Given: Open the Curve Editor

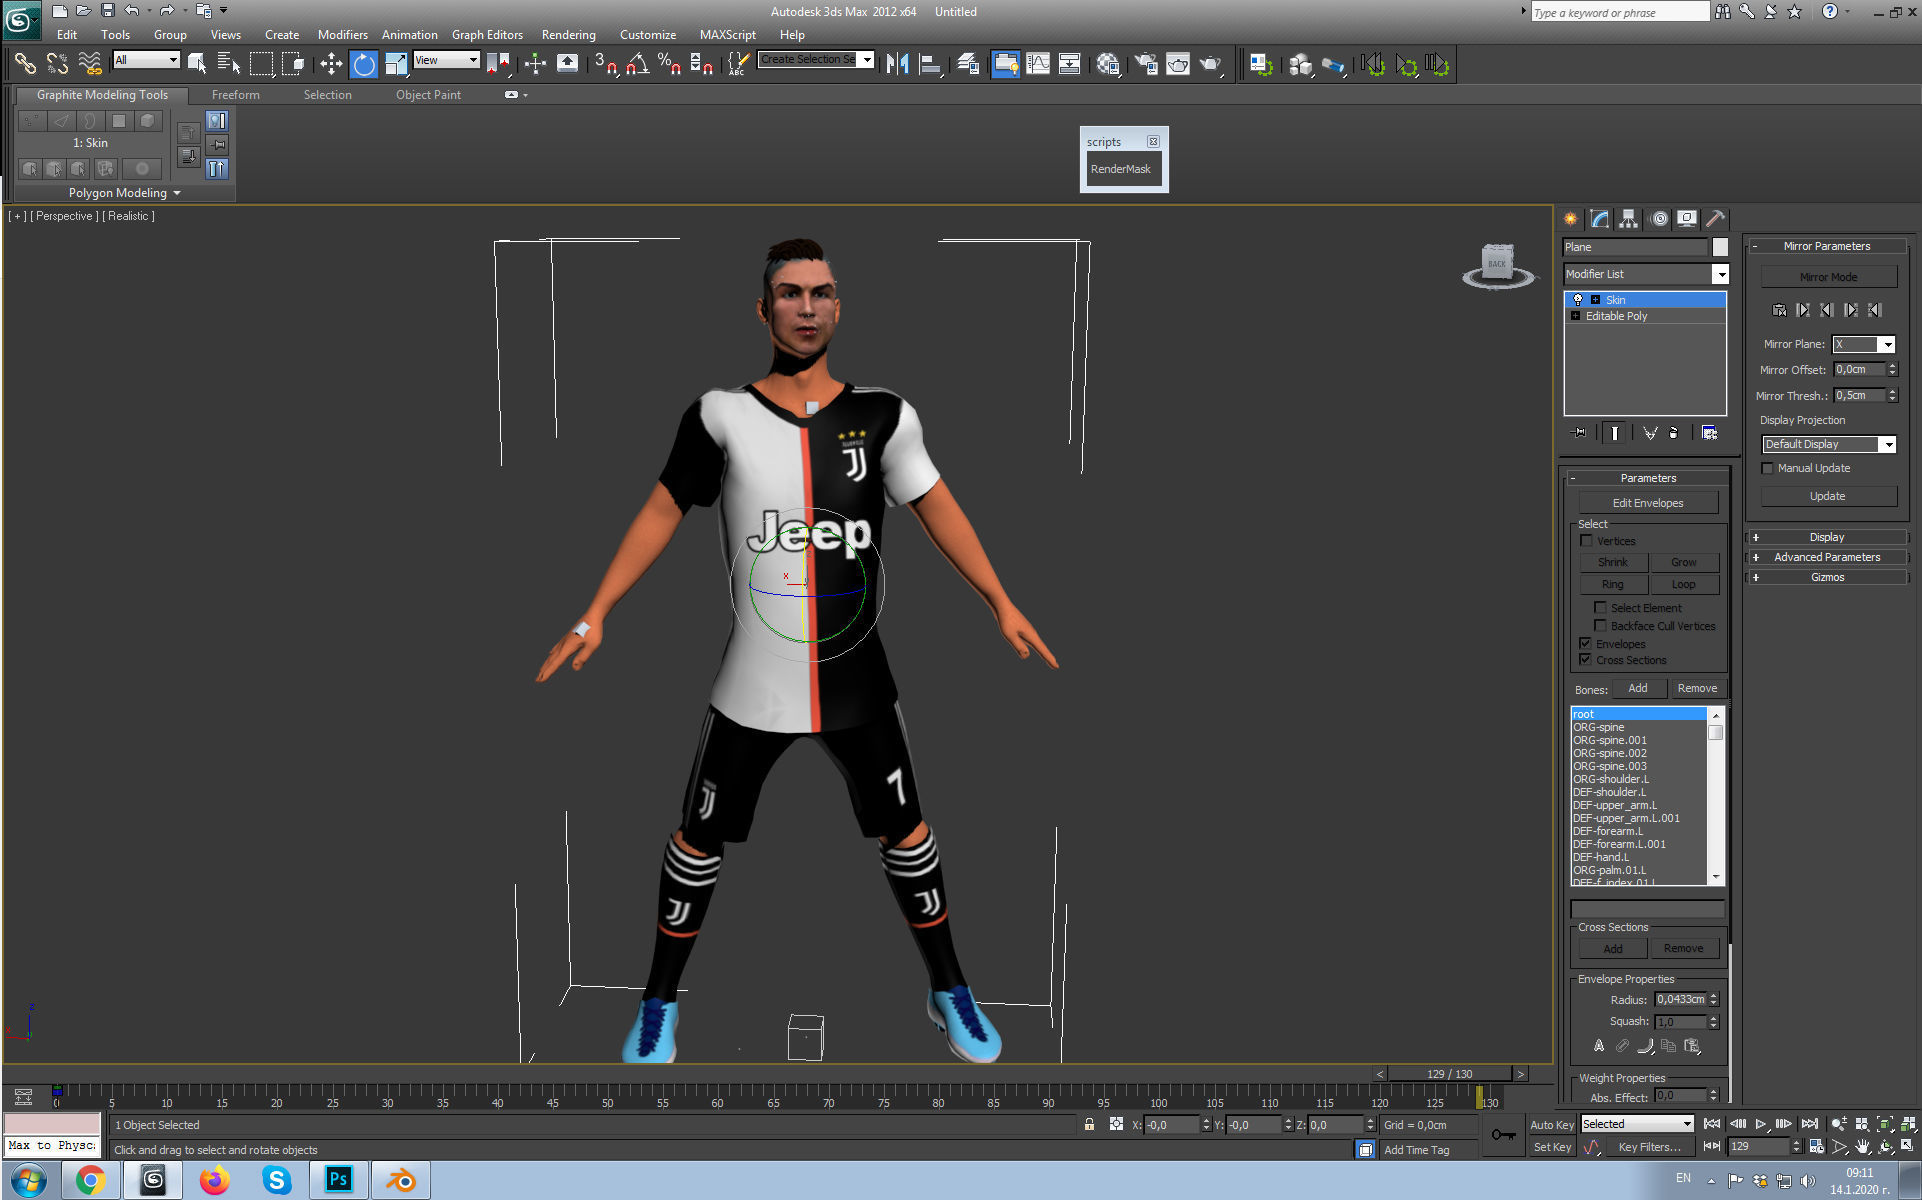Looking at the screenshot, I should tap(1038, 65).
